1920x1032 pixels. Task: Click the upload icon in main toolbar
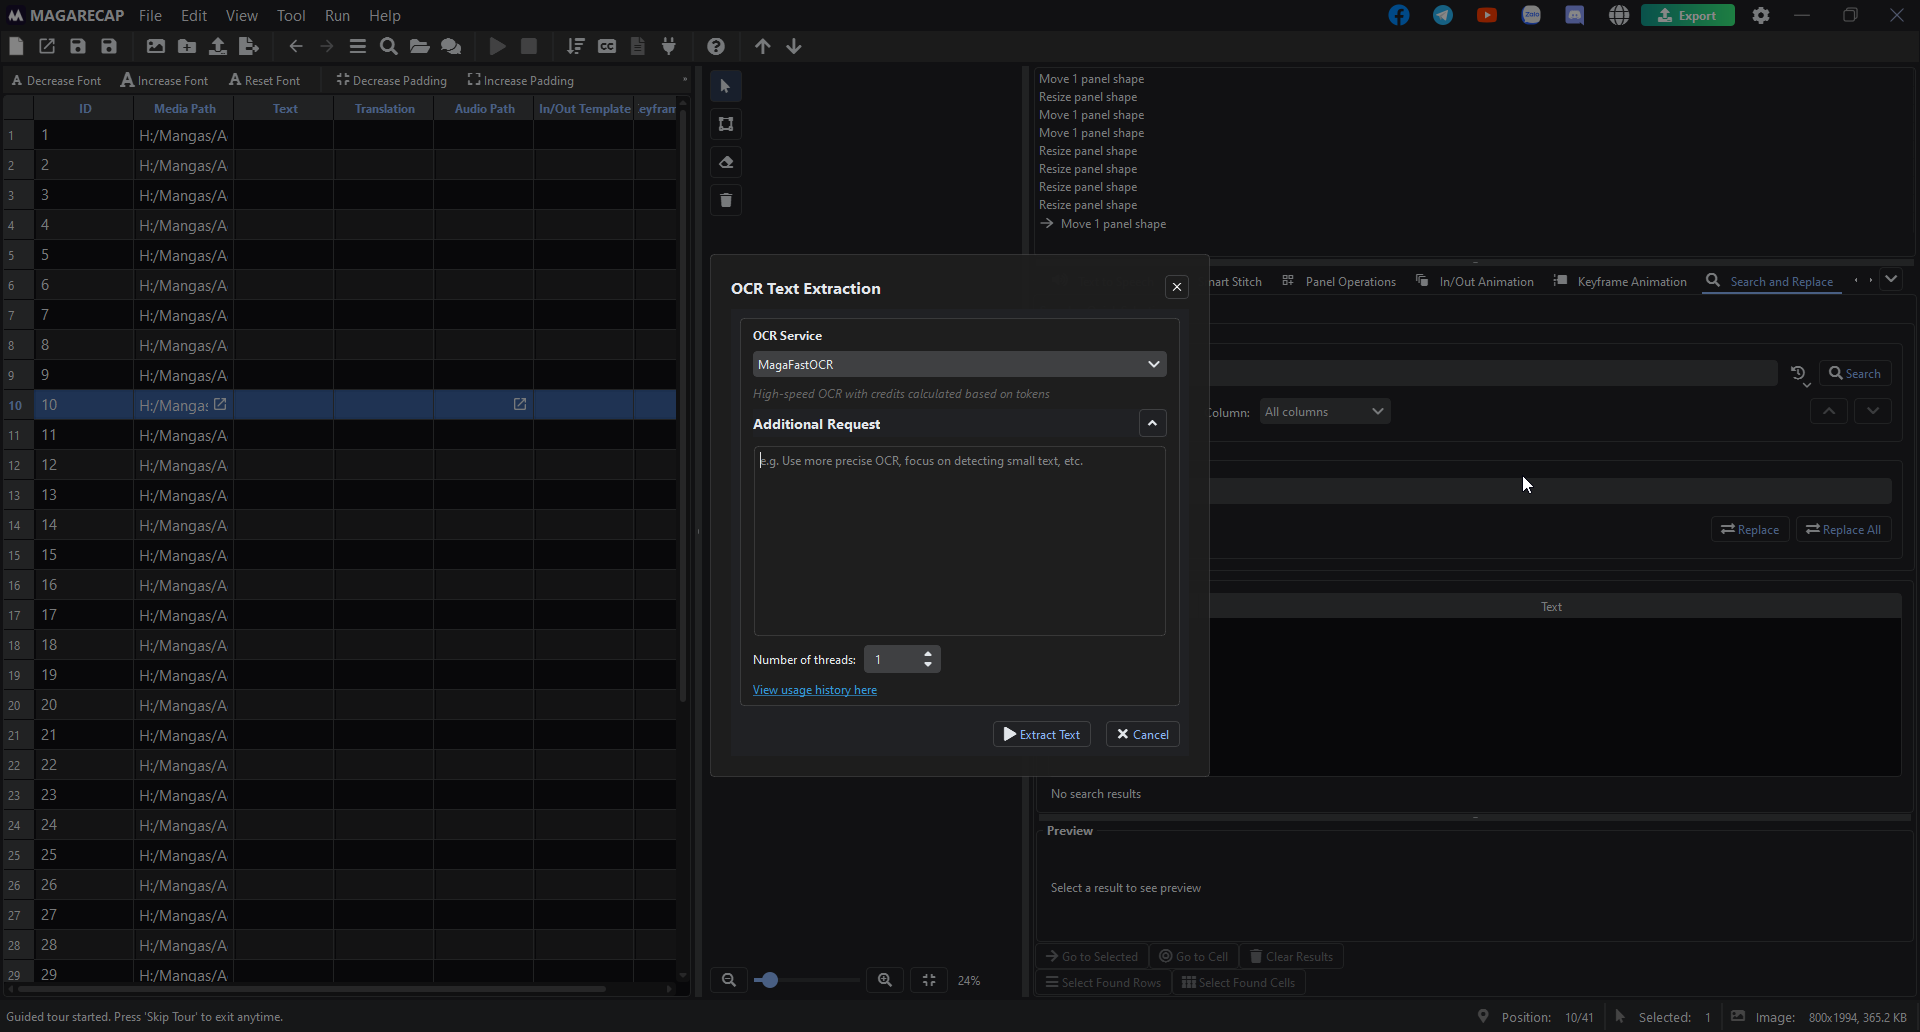tap(218, 46)
